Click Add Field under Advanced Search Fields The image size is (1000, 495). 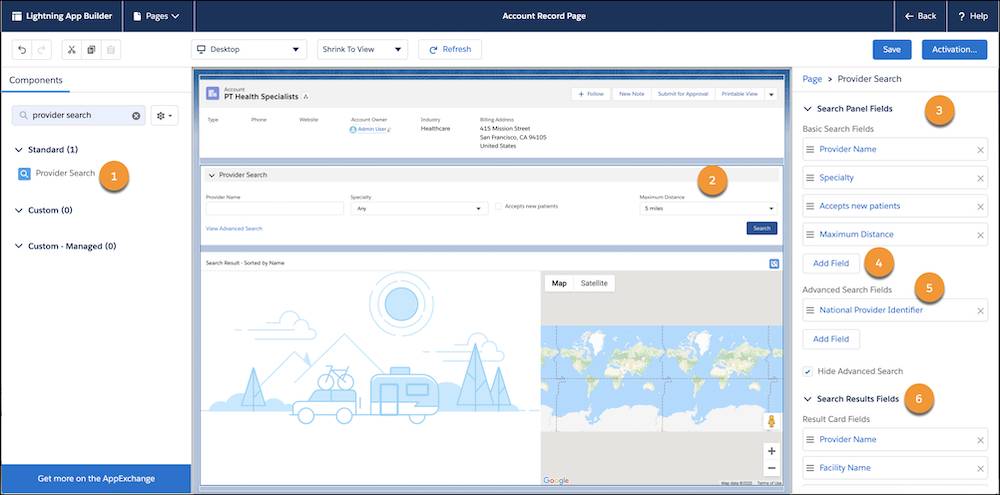point(831,339)
